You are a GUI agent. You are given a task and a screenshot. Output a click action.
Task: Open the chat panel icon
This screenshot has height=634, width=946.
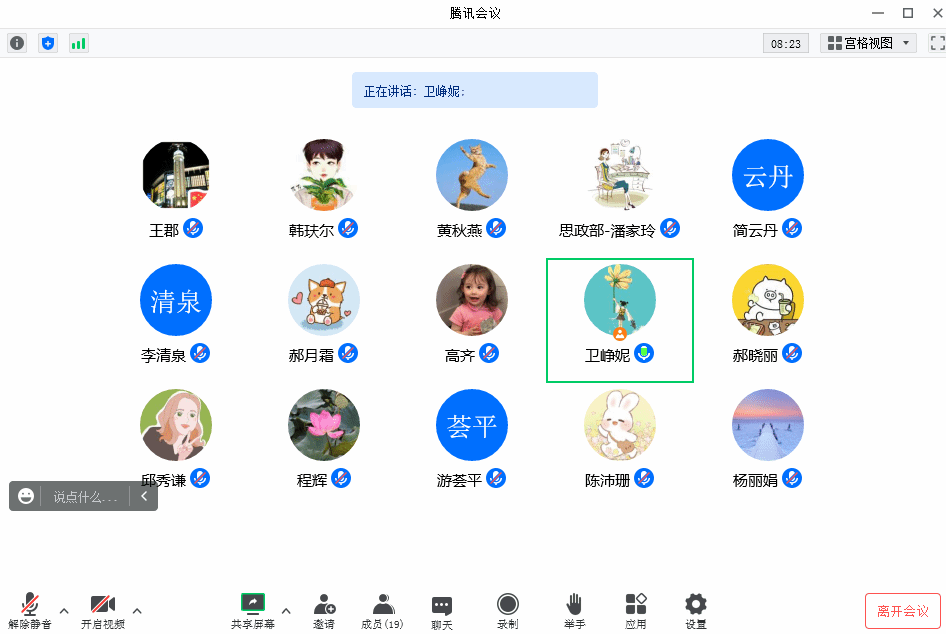click(442, 612)
